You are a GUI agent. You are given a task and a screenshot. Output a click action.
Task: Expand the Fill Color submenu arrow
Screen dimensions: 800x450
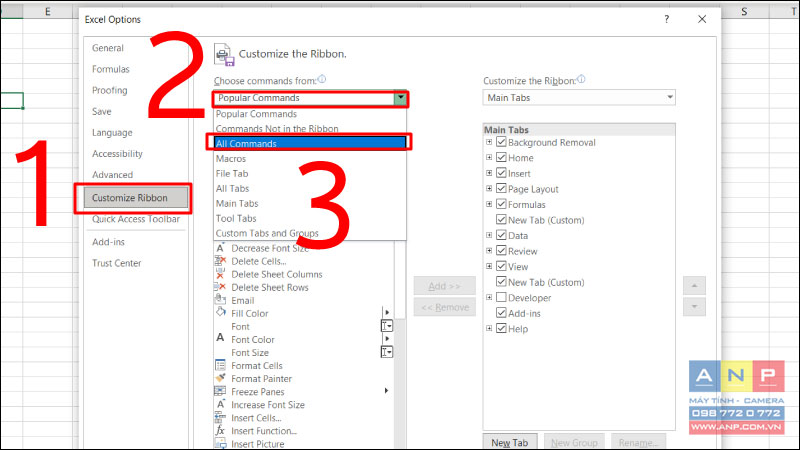387,313
